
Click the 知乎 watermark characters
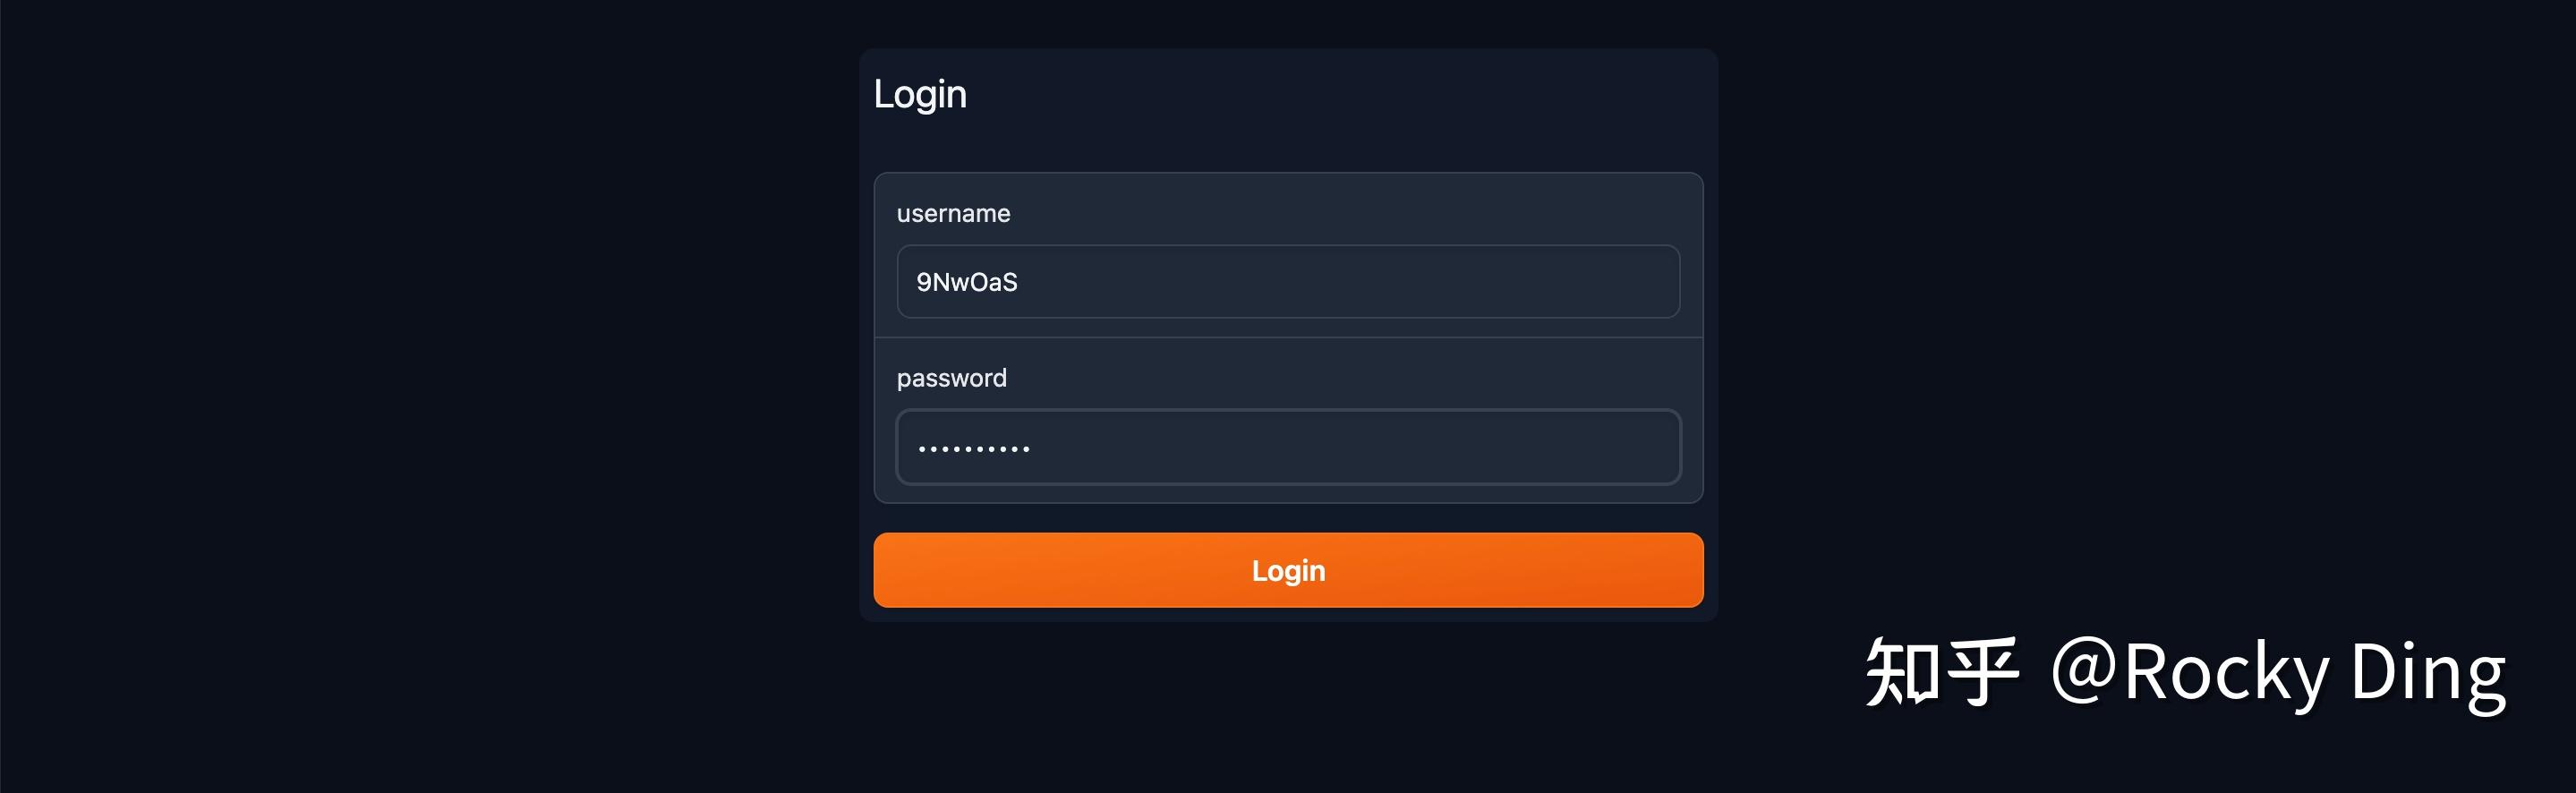pyautogui.click(x=1940, y=672)
